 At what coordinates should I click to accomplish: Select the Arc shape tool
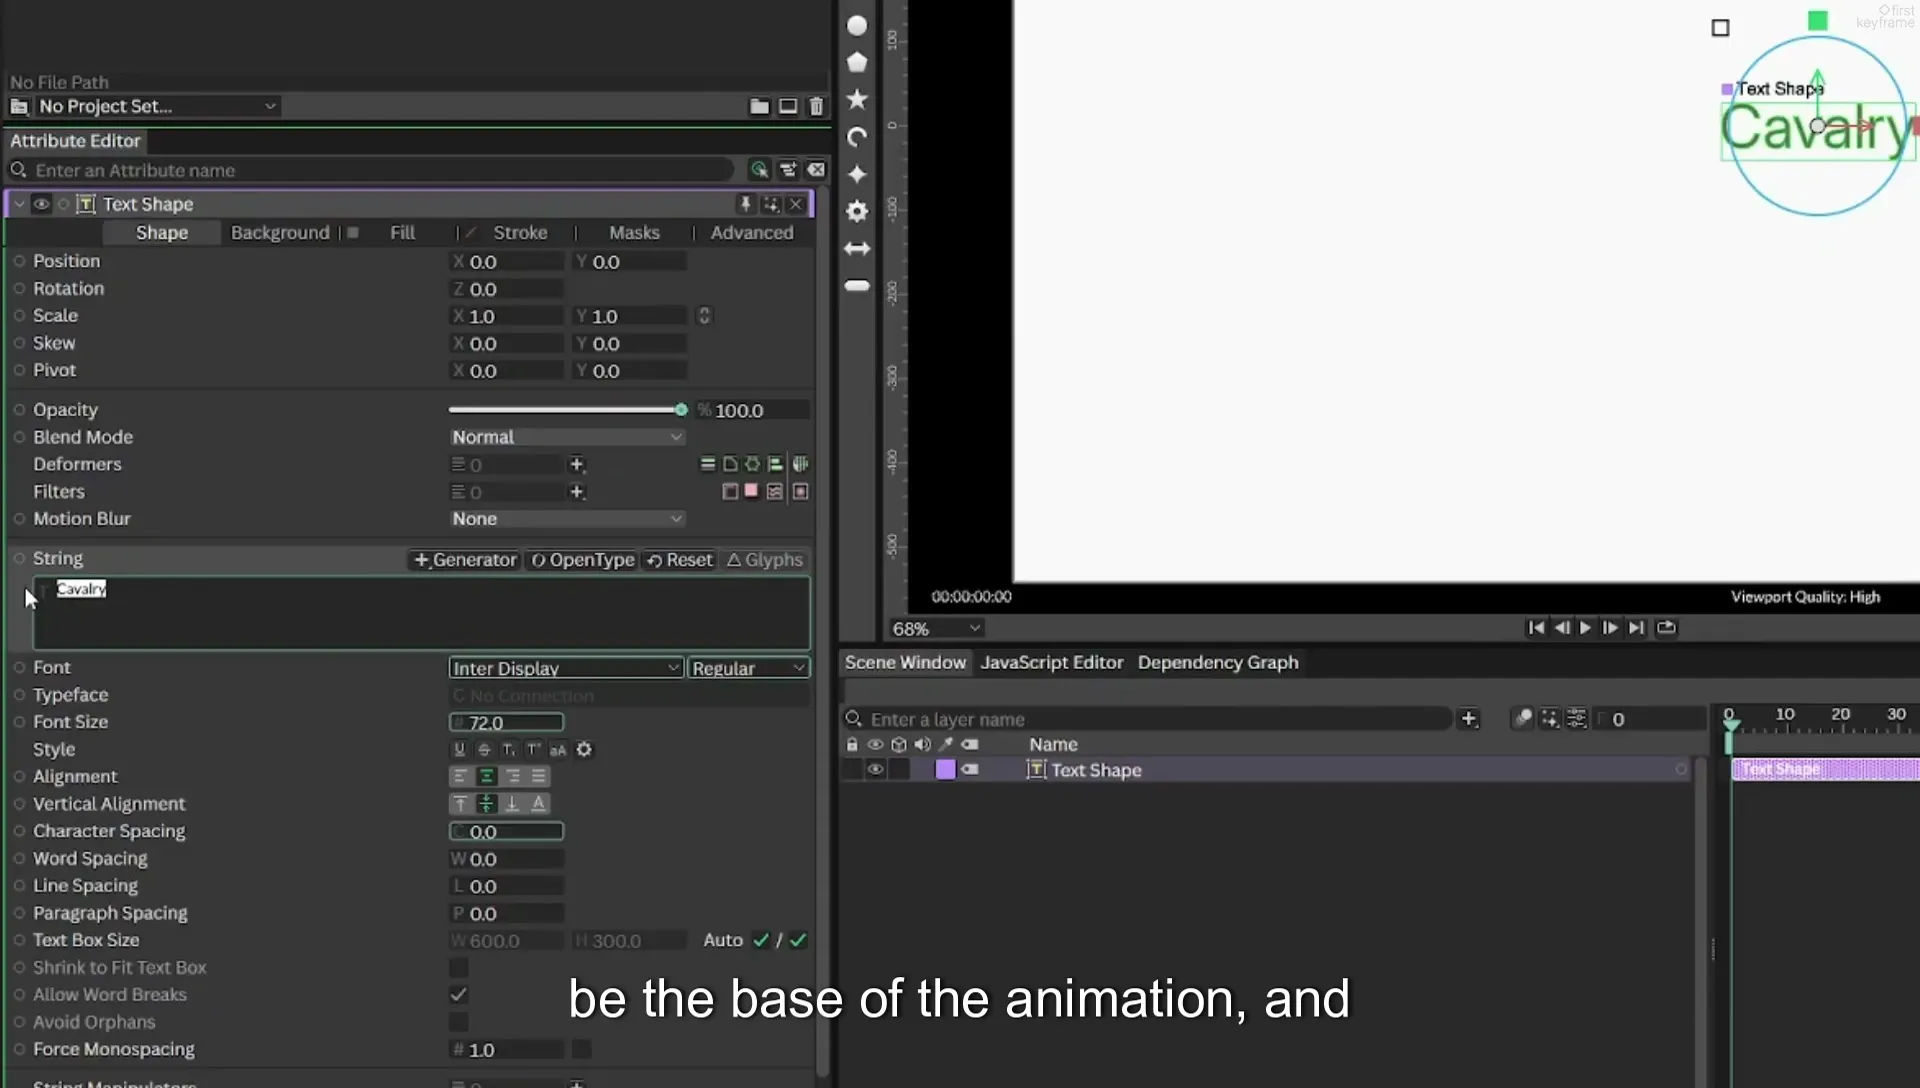click(857, 137)
